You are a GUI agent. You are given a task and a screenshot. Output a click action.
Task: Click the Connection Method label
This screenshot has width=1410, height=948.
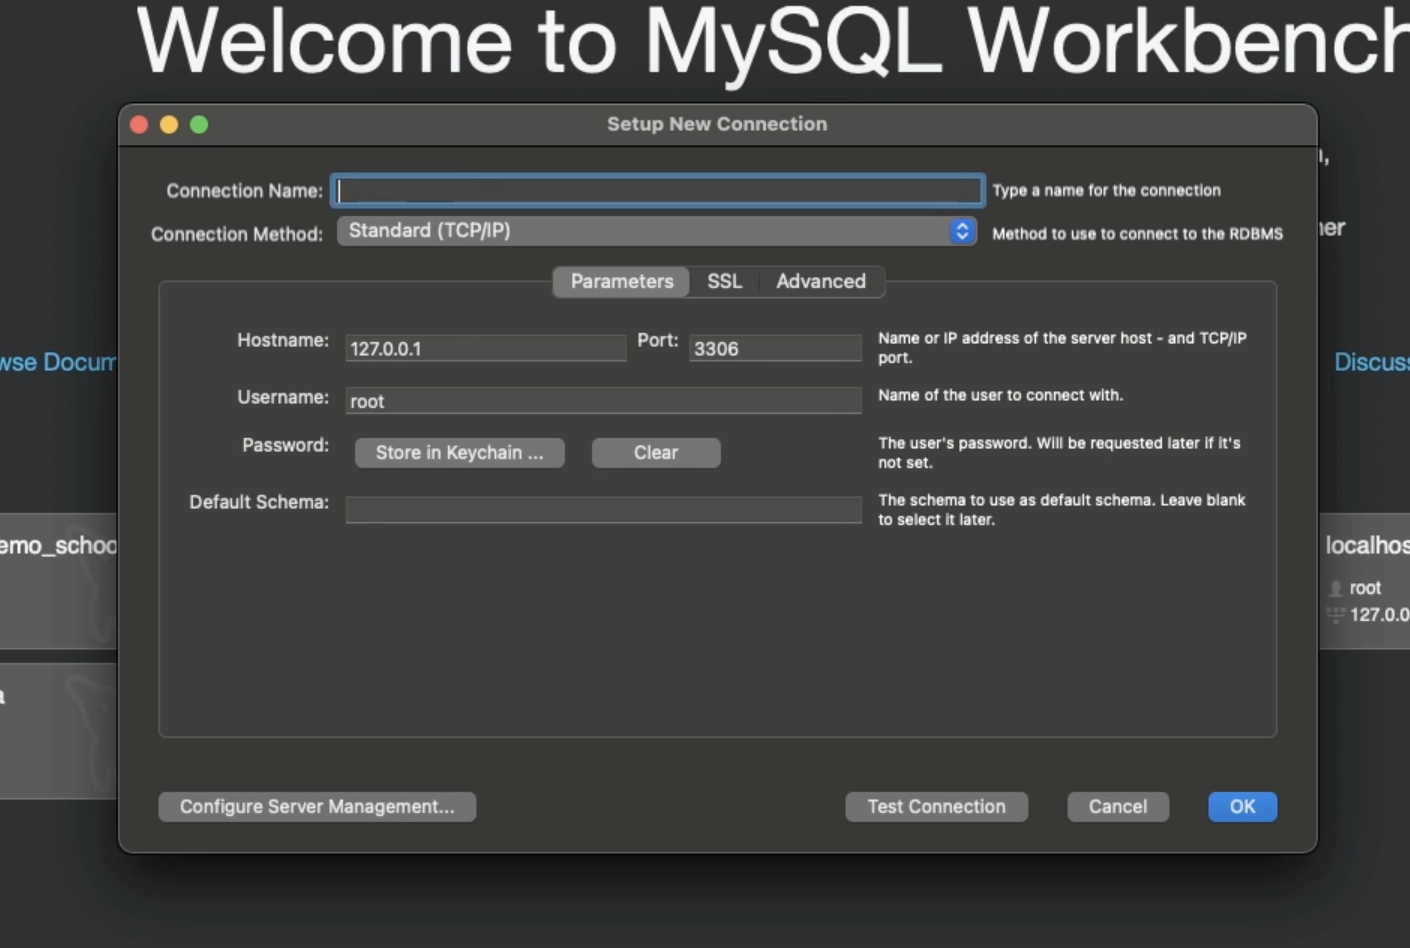(x=237, y=234)
